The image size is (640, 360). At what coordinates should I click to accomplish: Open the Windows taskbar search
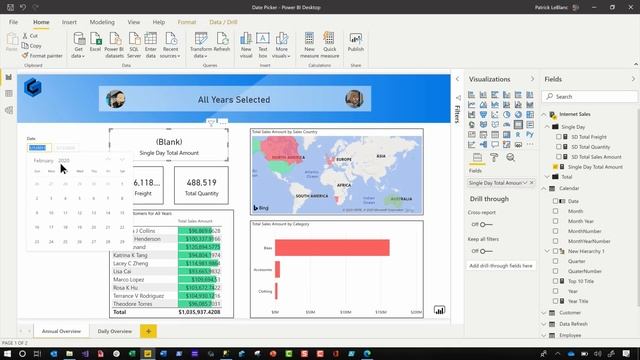22,353
